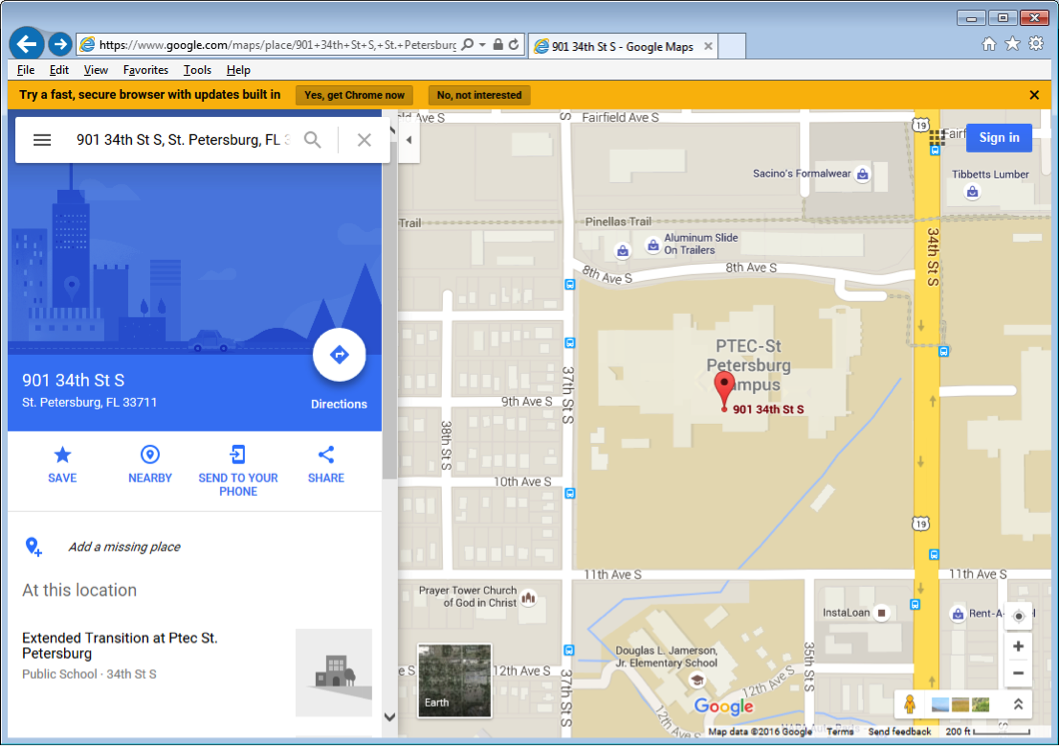1060x746 pixels.
Task: Expand the map imagery strip
Action: [x=1018, y=704]
